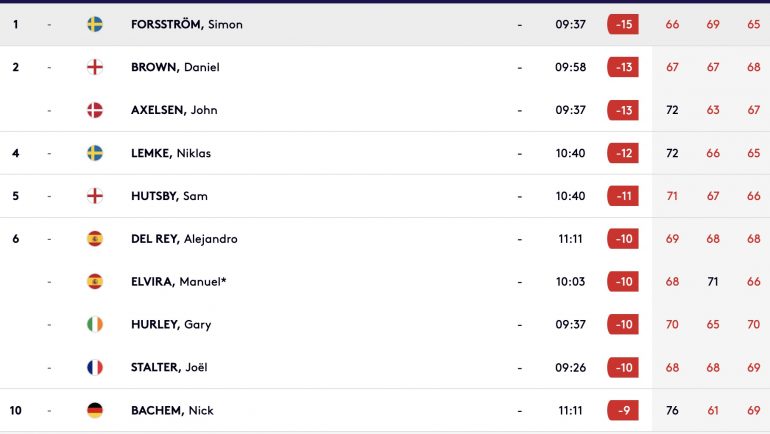
Task: Select AXELSEN, John name
Action: [x=174, y=110]
